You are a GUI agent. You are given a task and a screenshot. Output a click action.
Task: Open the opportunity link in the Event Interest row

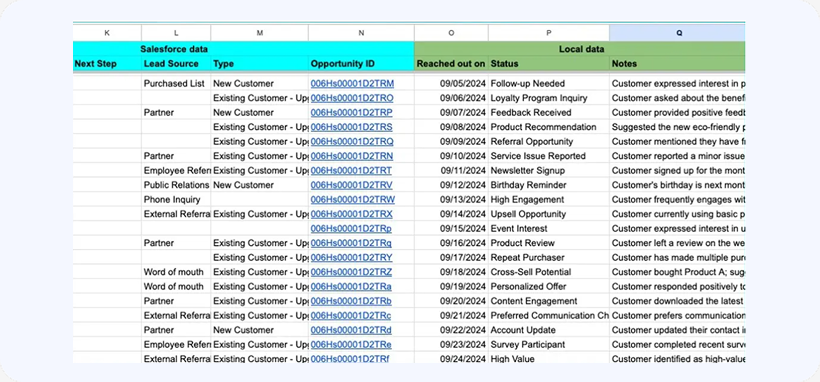coord(351,228)
